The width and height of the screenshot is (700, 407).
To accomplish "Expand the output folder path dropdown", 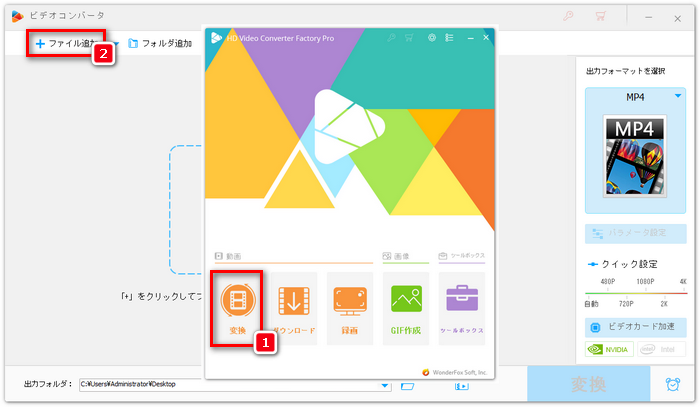I will (385, 385).
